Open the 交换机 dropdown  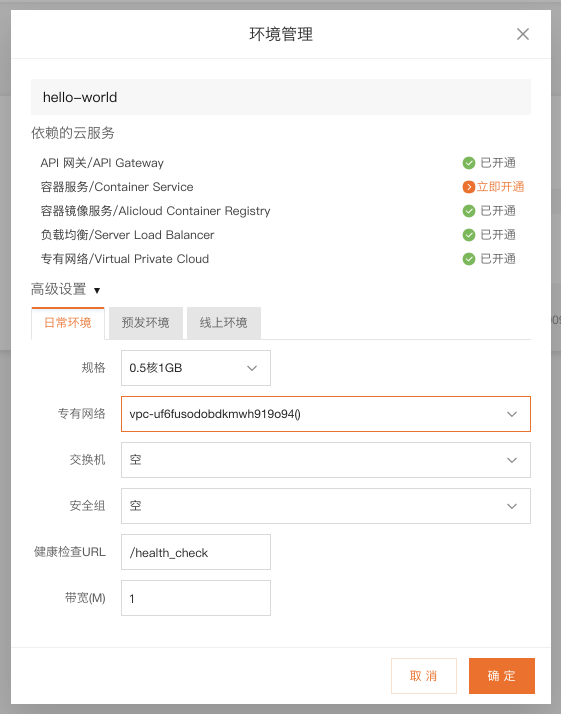(x=326, y=460)
